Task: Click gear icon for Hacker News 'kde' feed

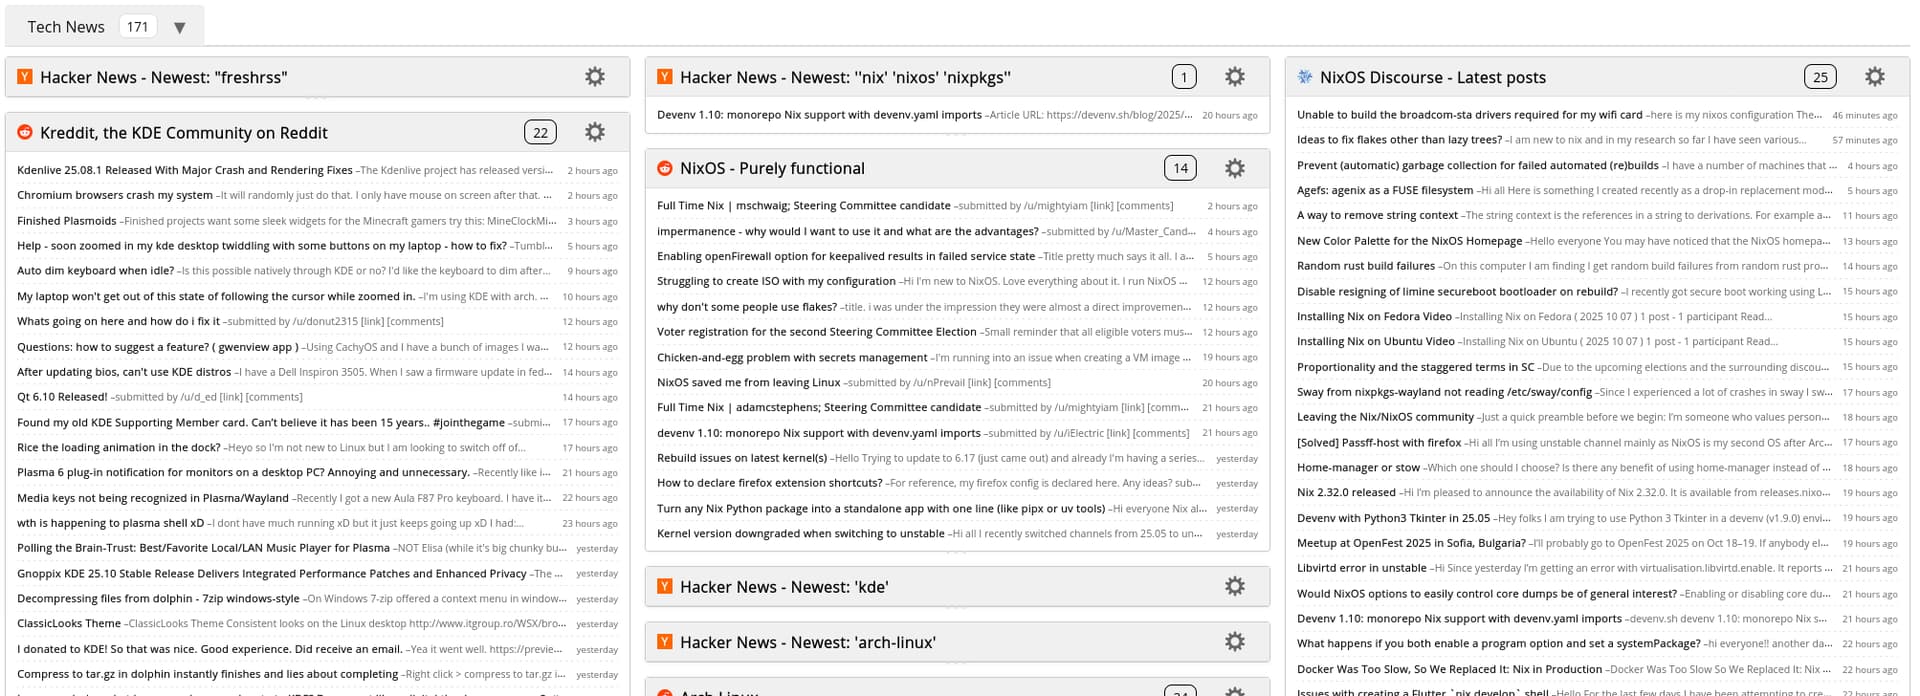Action: [x=1235, y=587]
